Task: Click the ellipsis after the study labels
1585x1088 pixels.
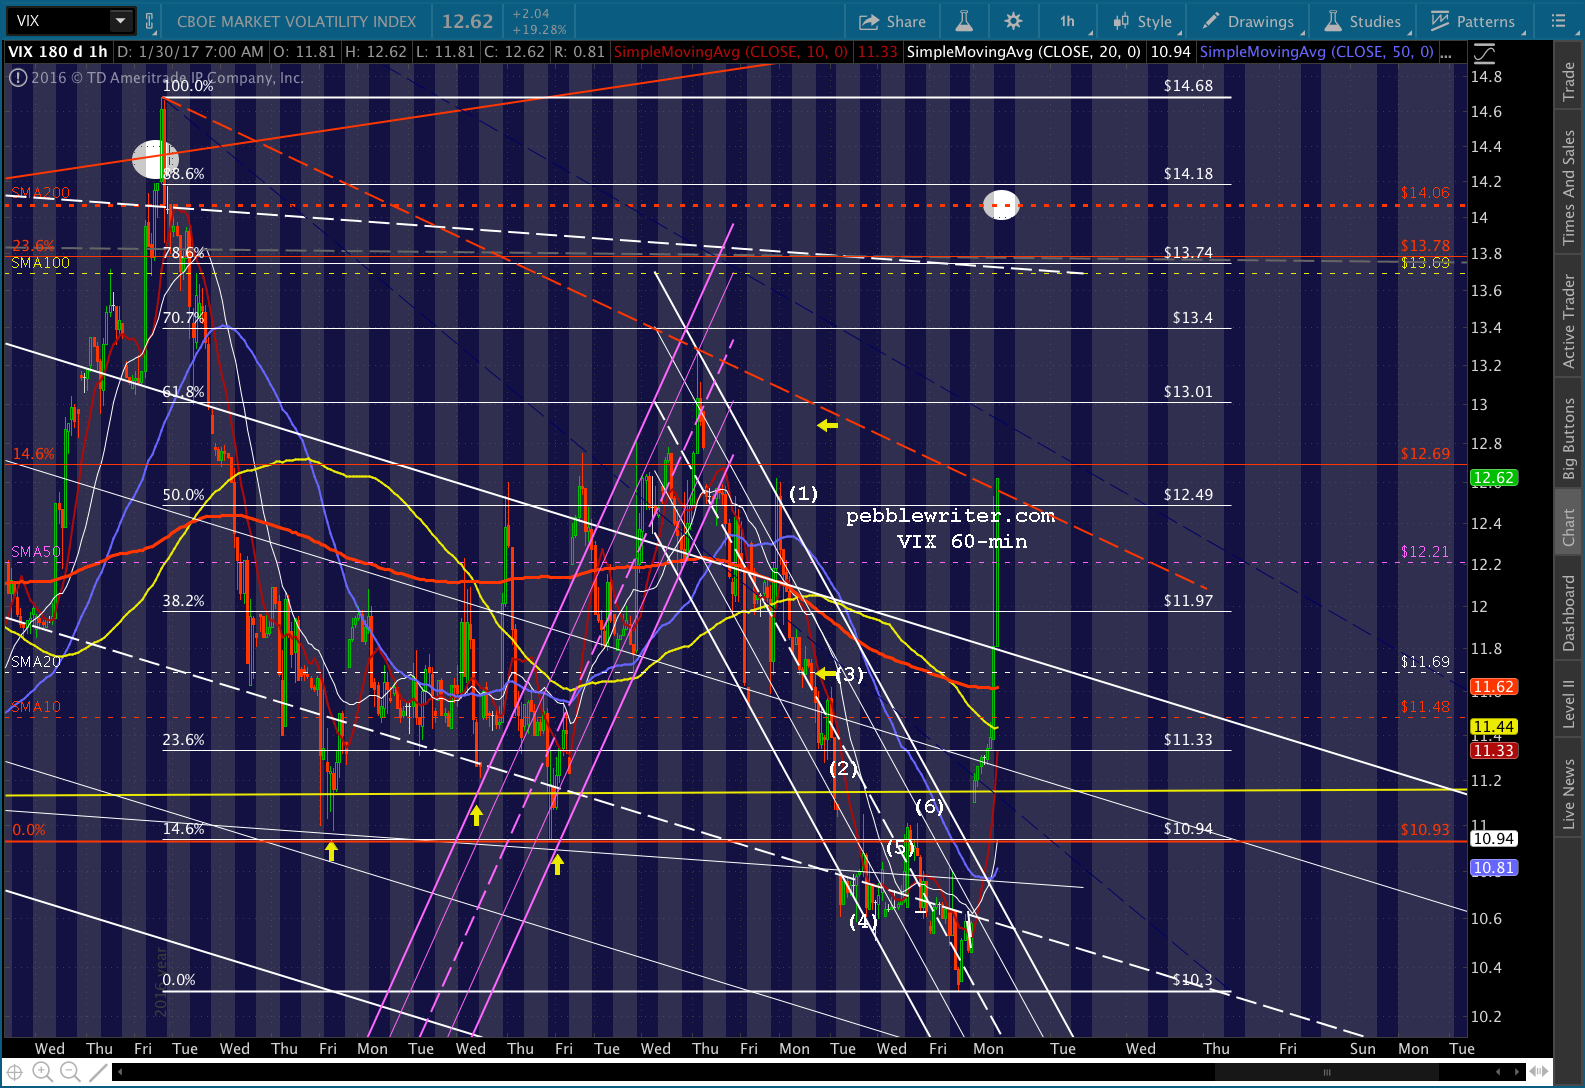Action: (x=1446, y=54)
